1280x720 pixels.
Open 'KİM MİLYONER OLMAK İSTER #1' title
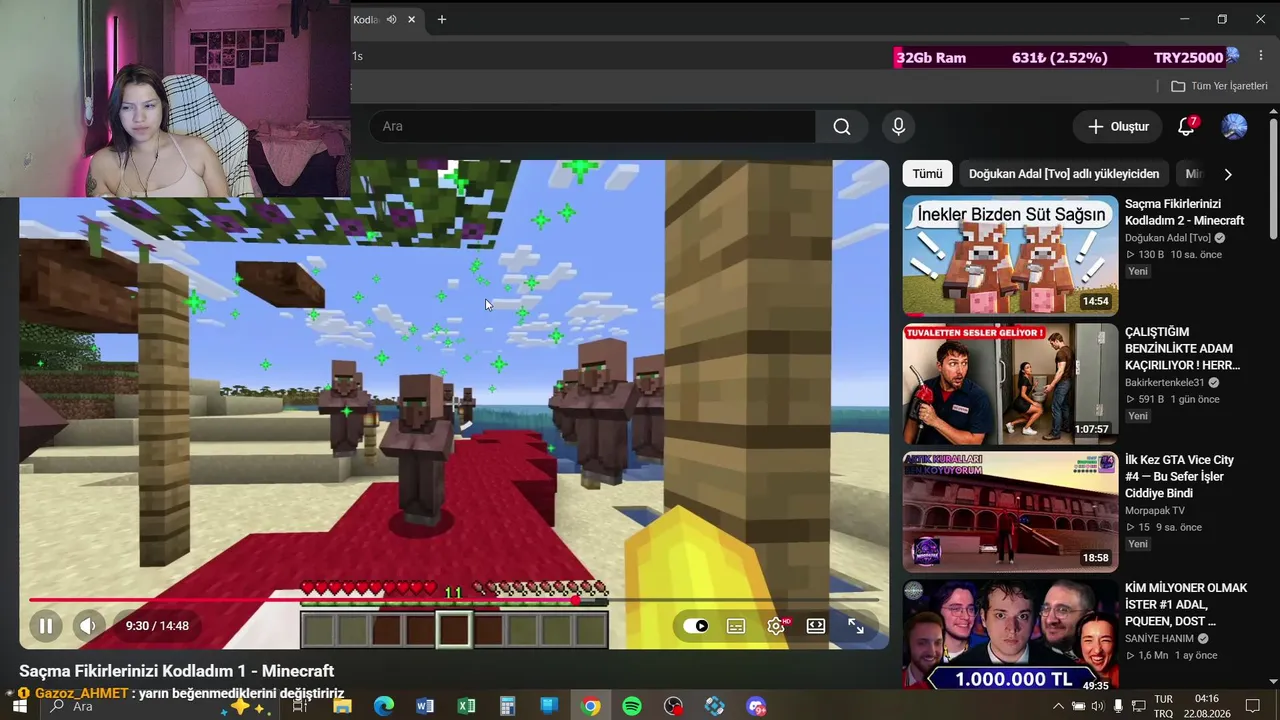coord(1186,605)
